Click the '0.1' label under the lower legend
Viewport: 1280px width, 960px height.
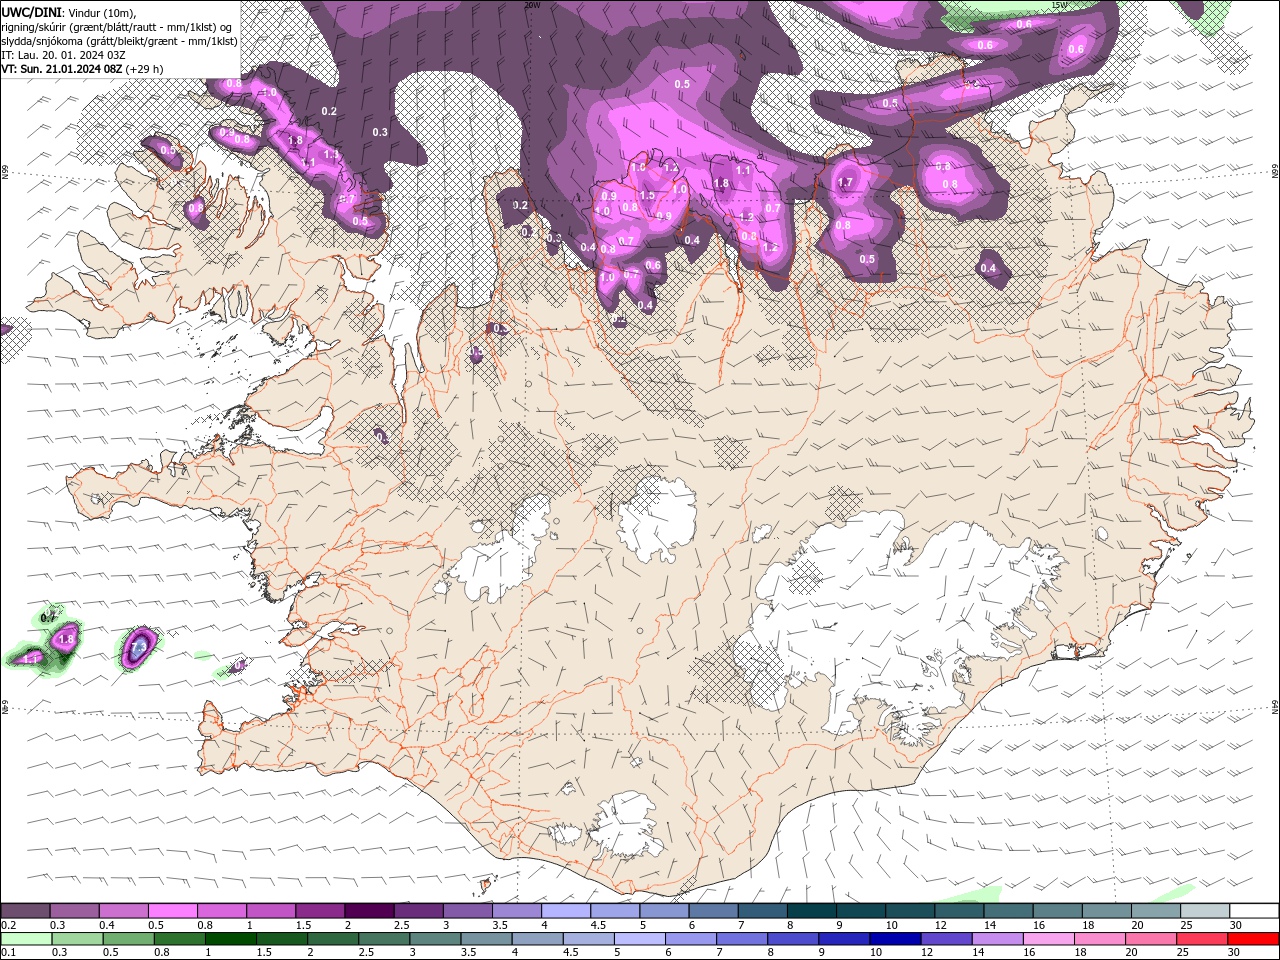point(8,953)
